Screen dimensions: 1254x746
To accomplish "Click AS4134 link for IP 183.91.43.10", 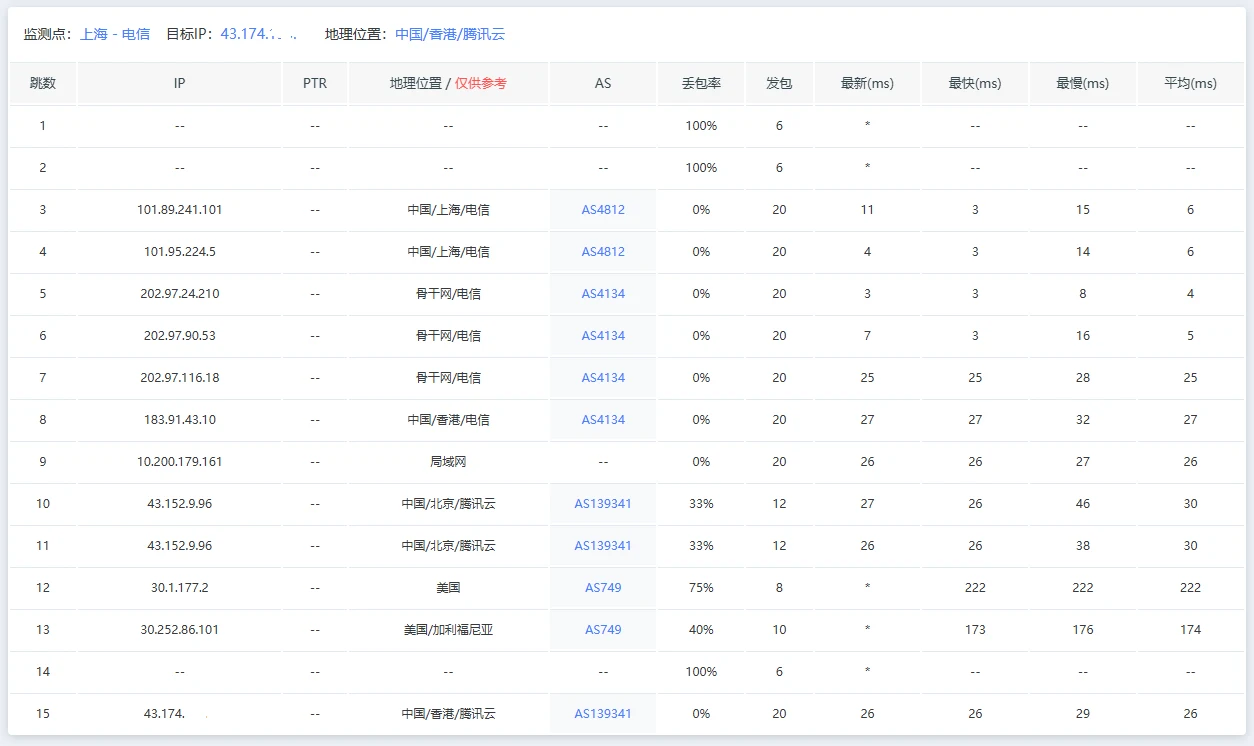I will (x=603, y=420).
